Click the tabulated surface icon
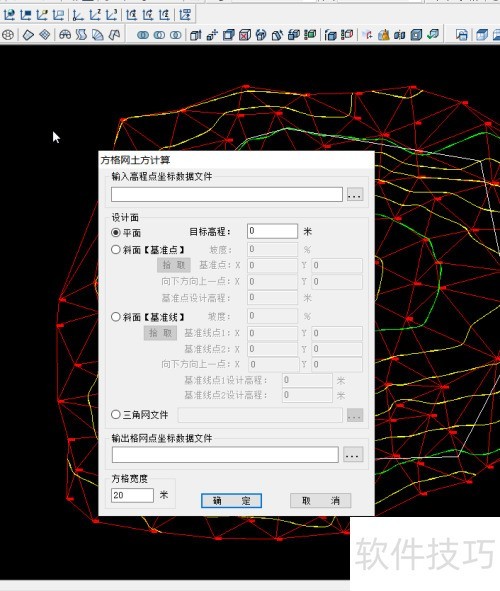This screenshot has height=591, width=500. [x=81, y=35]
